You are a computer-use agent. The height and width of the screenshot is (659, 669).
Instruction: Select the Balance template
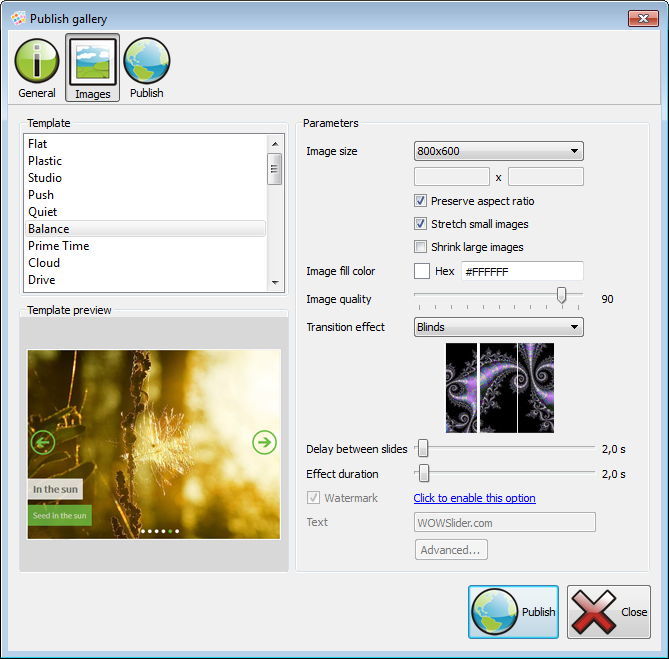145,229
